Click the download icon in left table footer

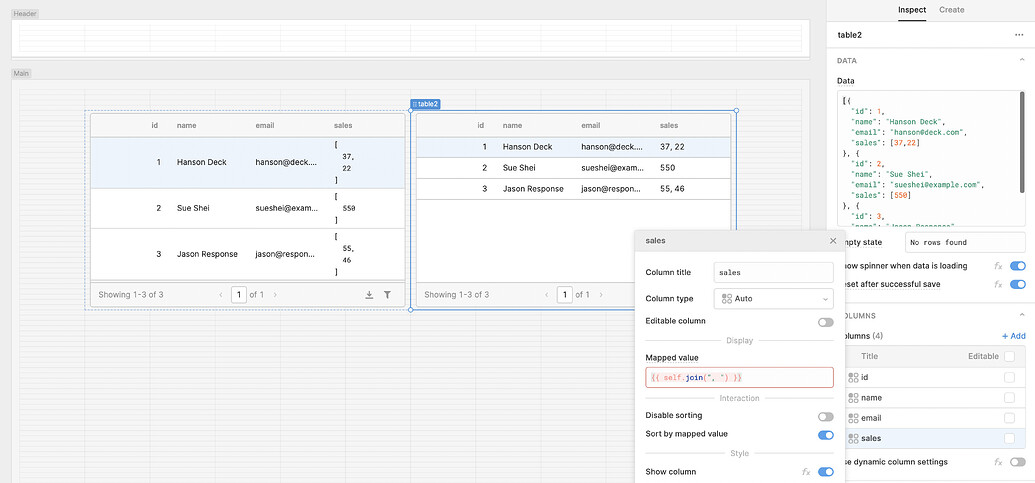click(x=370, y=295)
